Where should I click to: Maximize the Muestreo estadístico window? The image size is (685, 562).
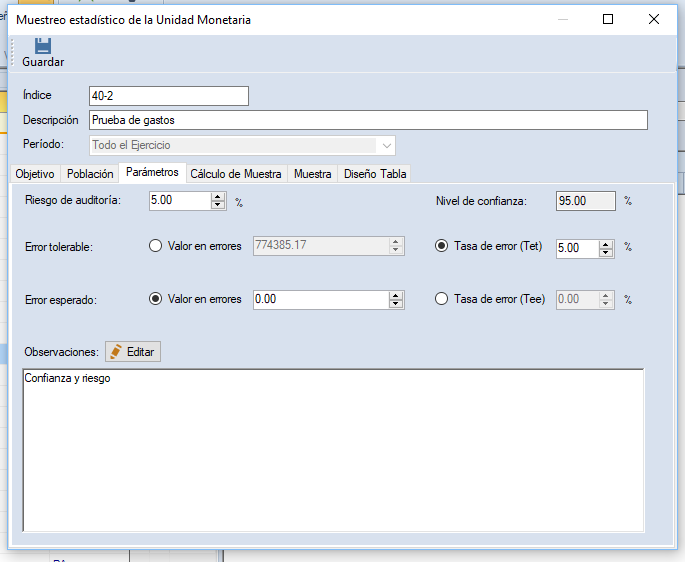608,19
